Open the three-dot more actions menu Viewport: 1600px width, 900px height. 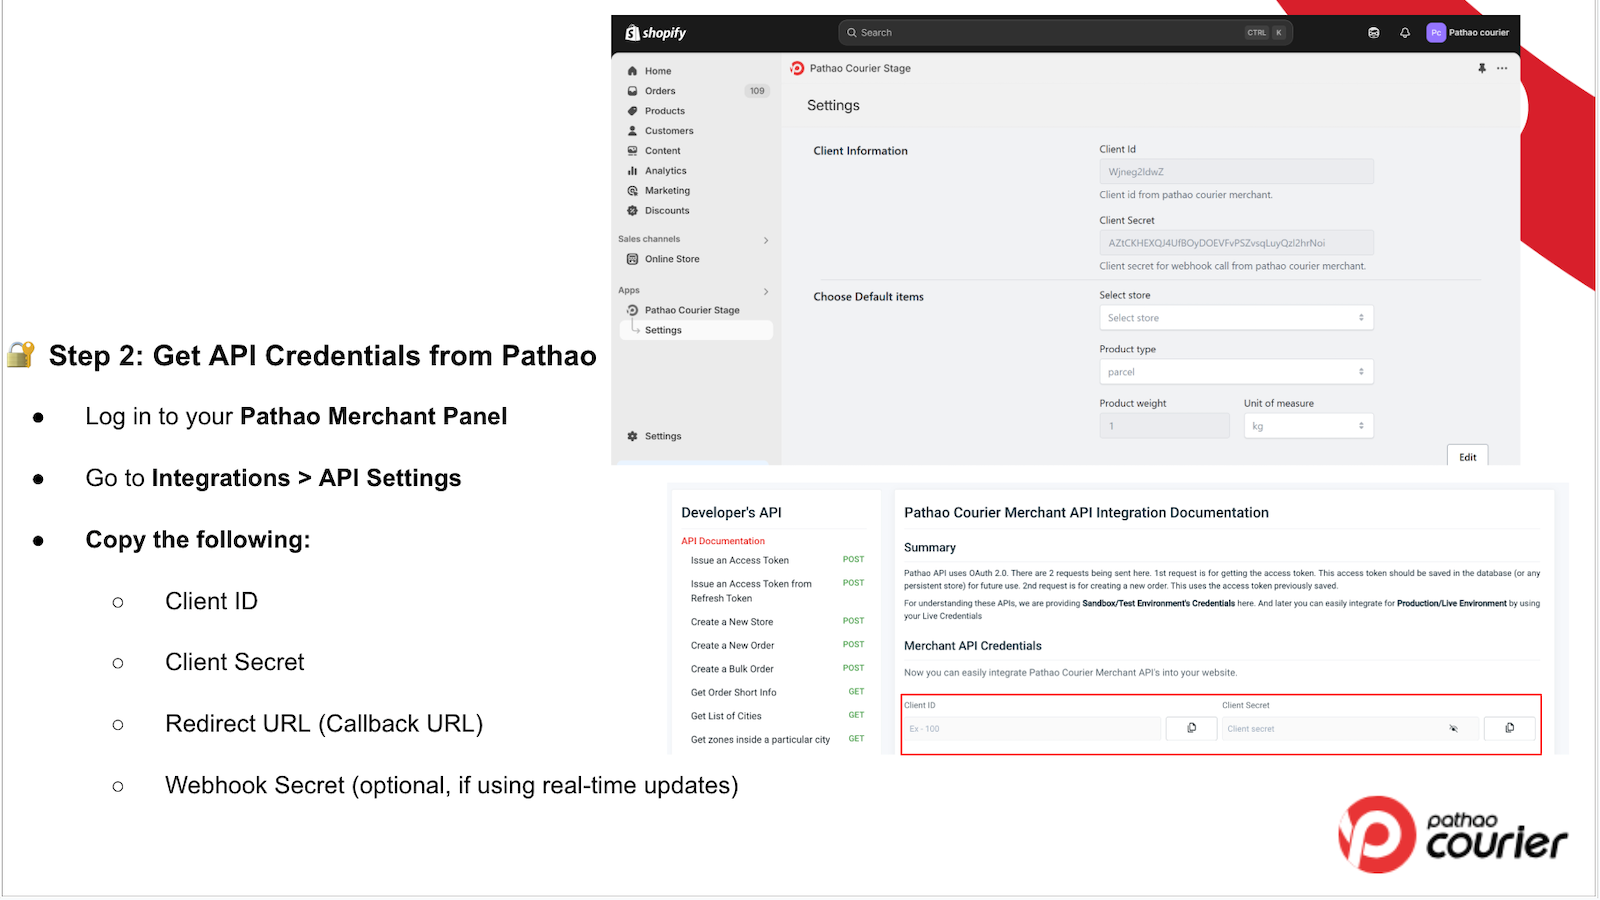coord(1502,68)
